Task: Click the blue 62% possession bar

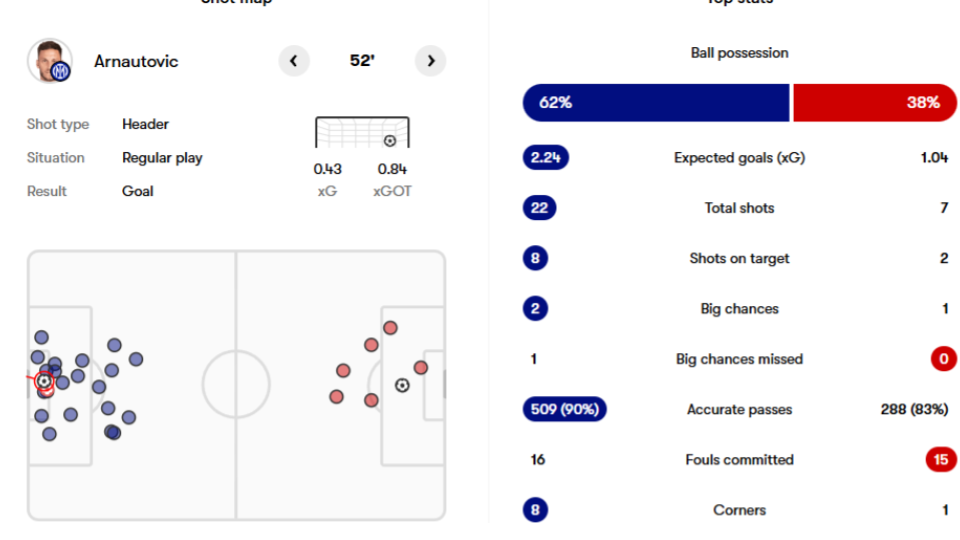Action: 655,102
